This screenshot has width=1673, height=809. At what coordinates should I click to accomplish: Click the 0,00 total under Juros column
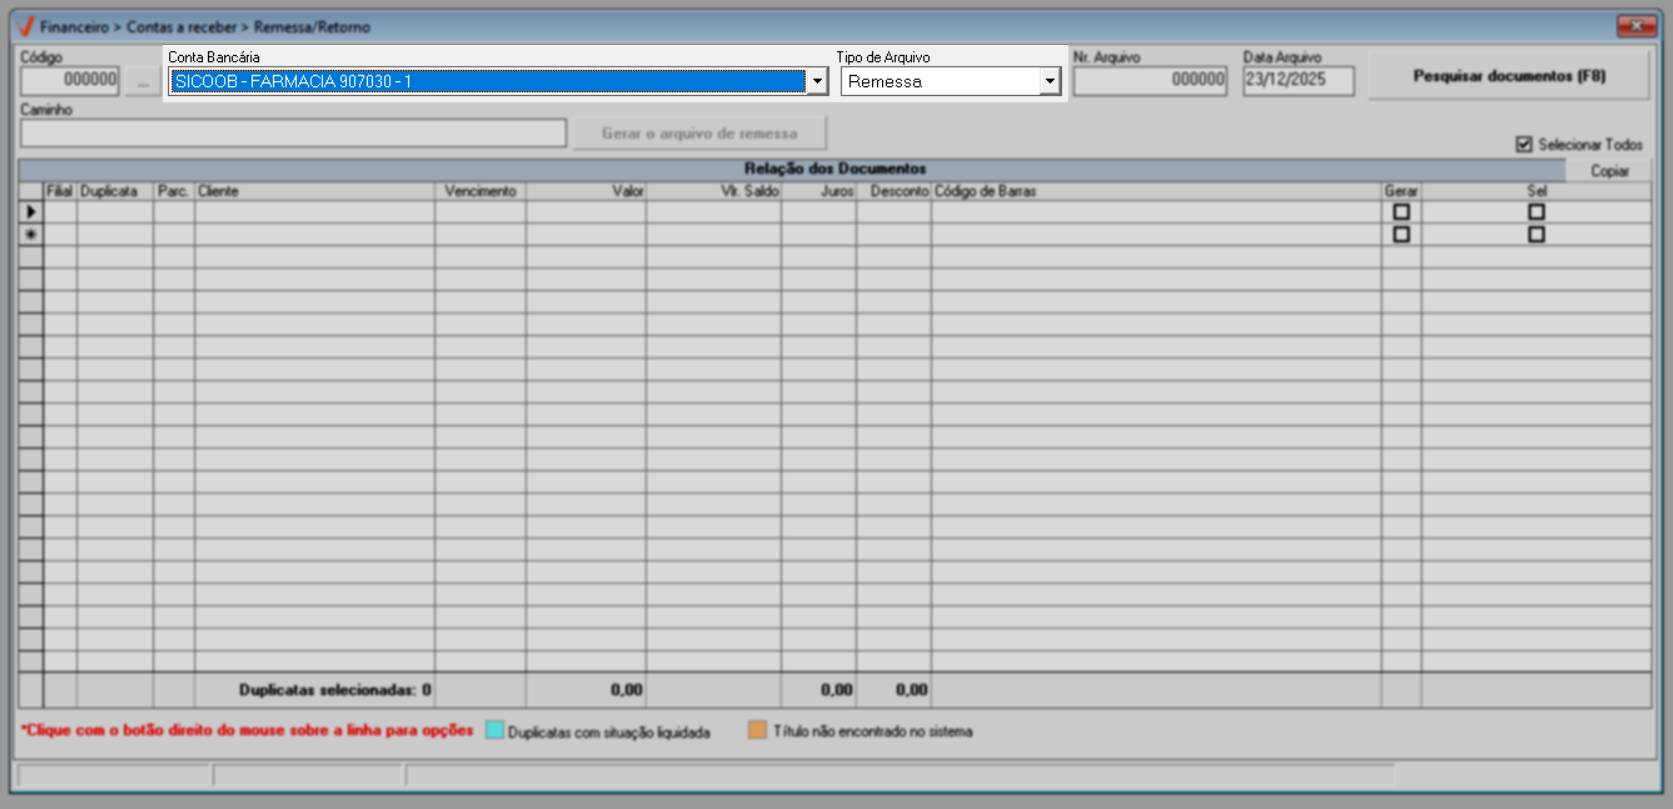pos(836,690)
